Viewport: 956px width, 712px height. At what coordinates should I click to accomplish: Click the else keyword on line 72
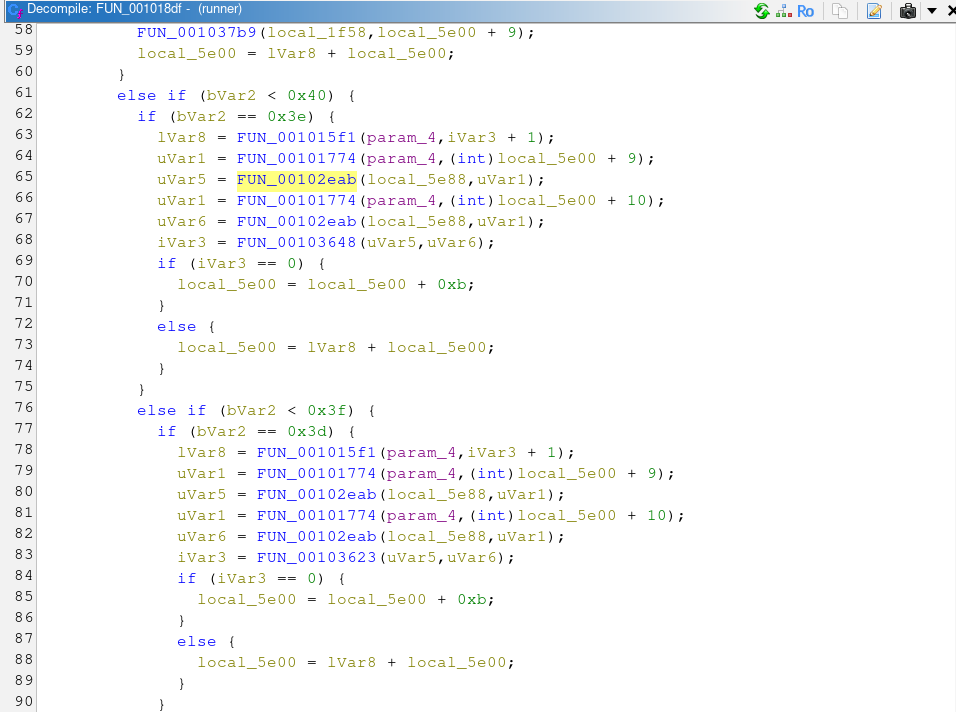click(x=176, y=327)
